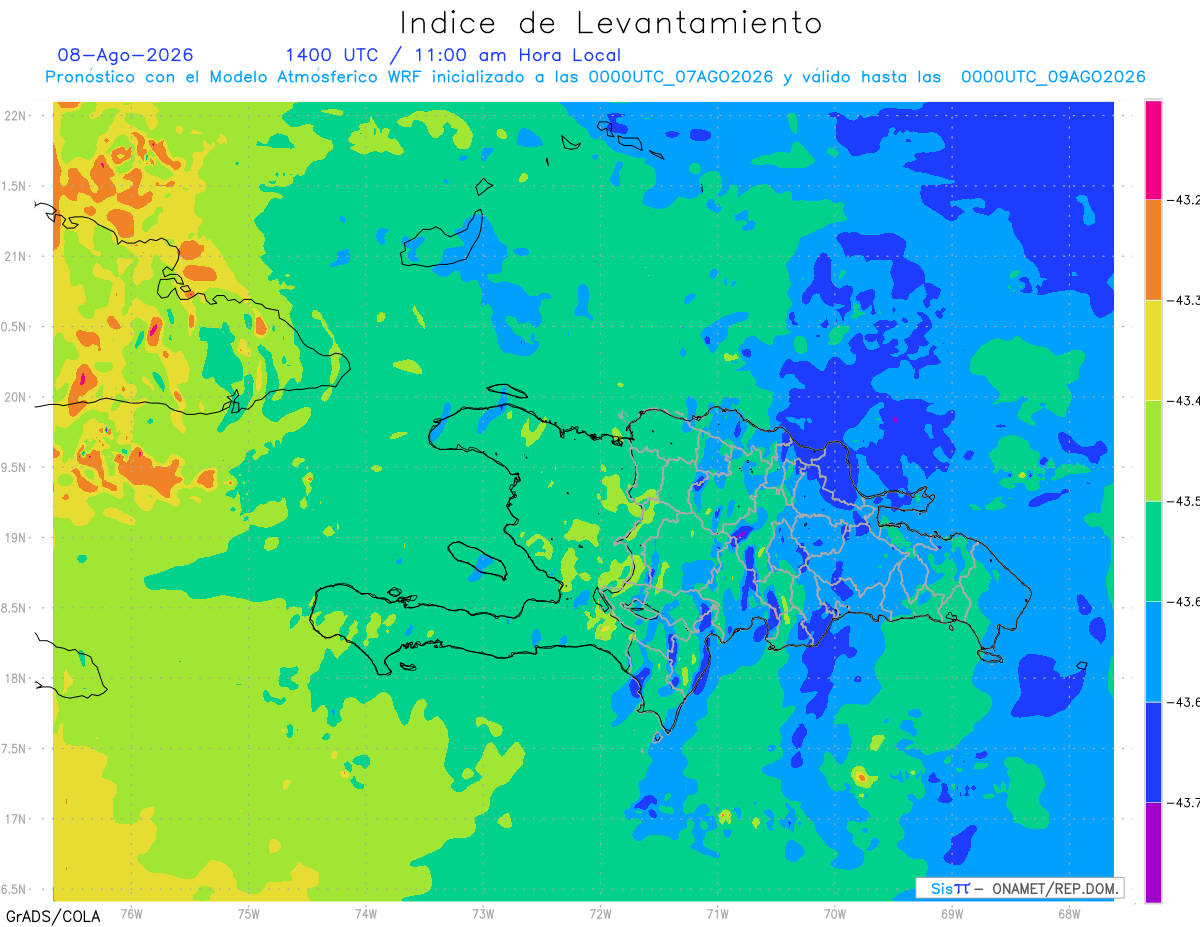
Task: Click the legend value '-43.5'
Action: point(1183,501)
